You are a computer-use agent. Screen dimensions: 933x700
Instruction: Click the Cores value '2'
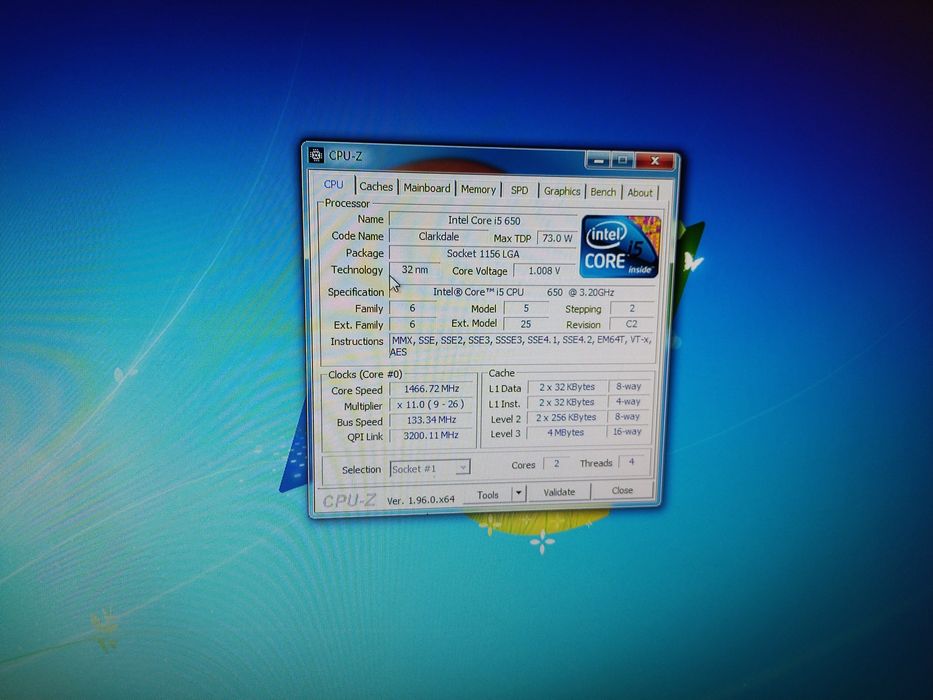tap(556, 463)
